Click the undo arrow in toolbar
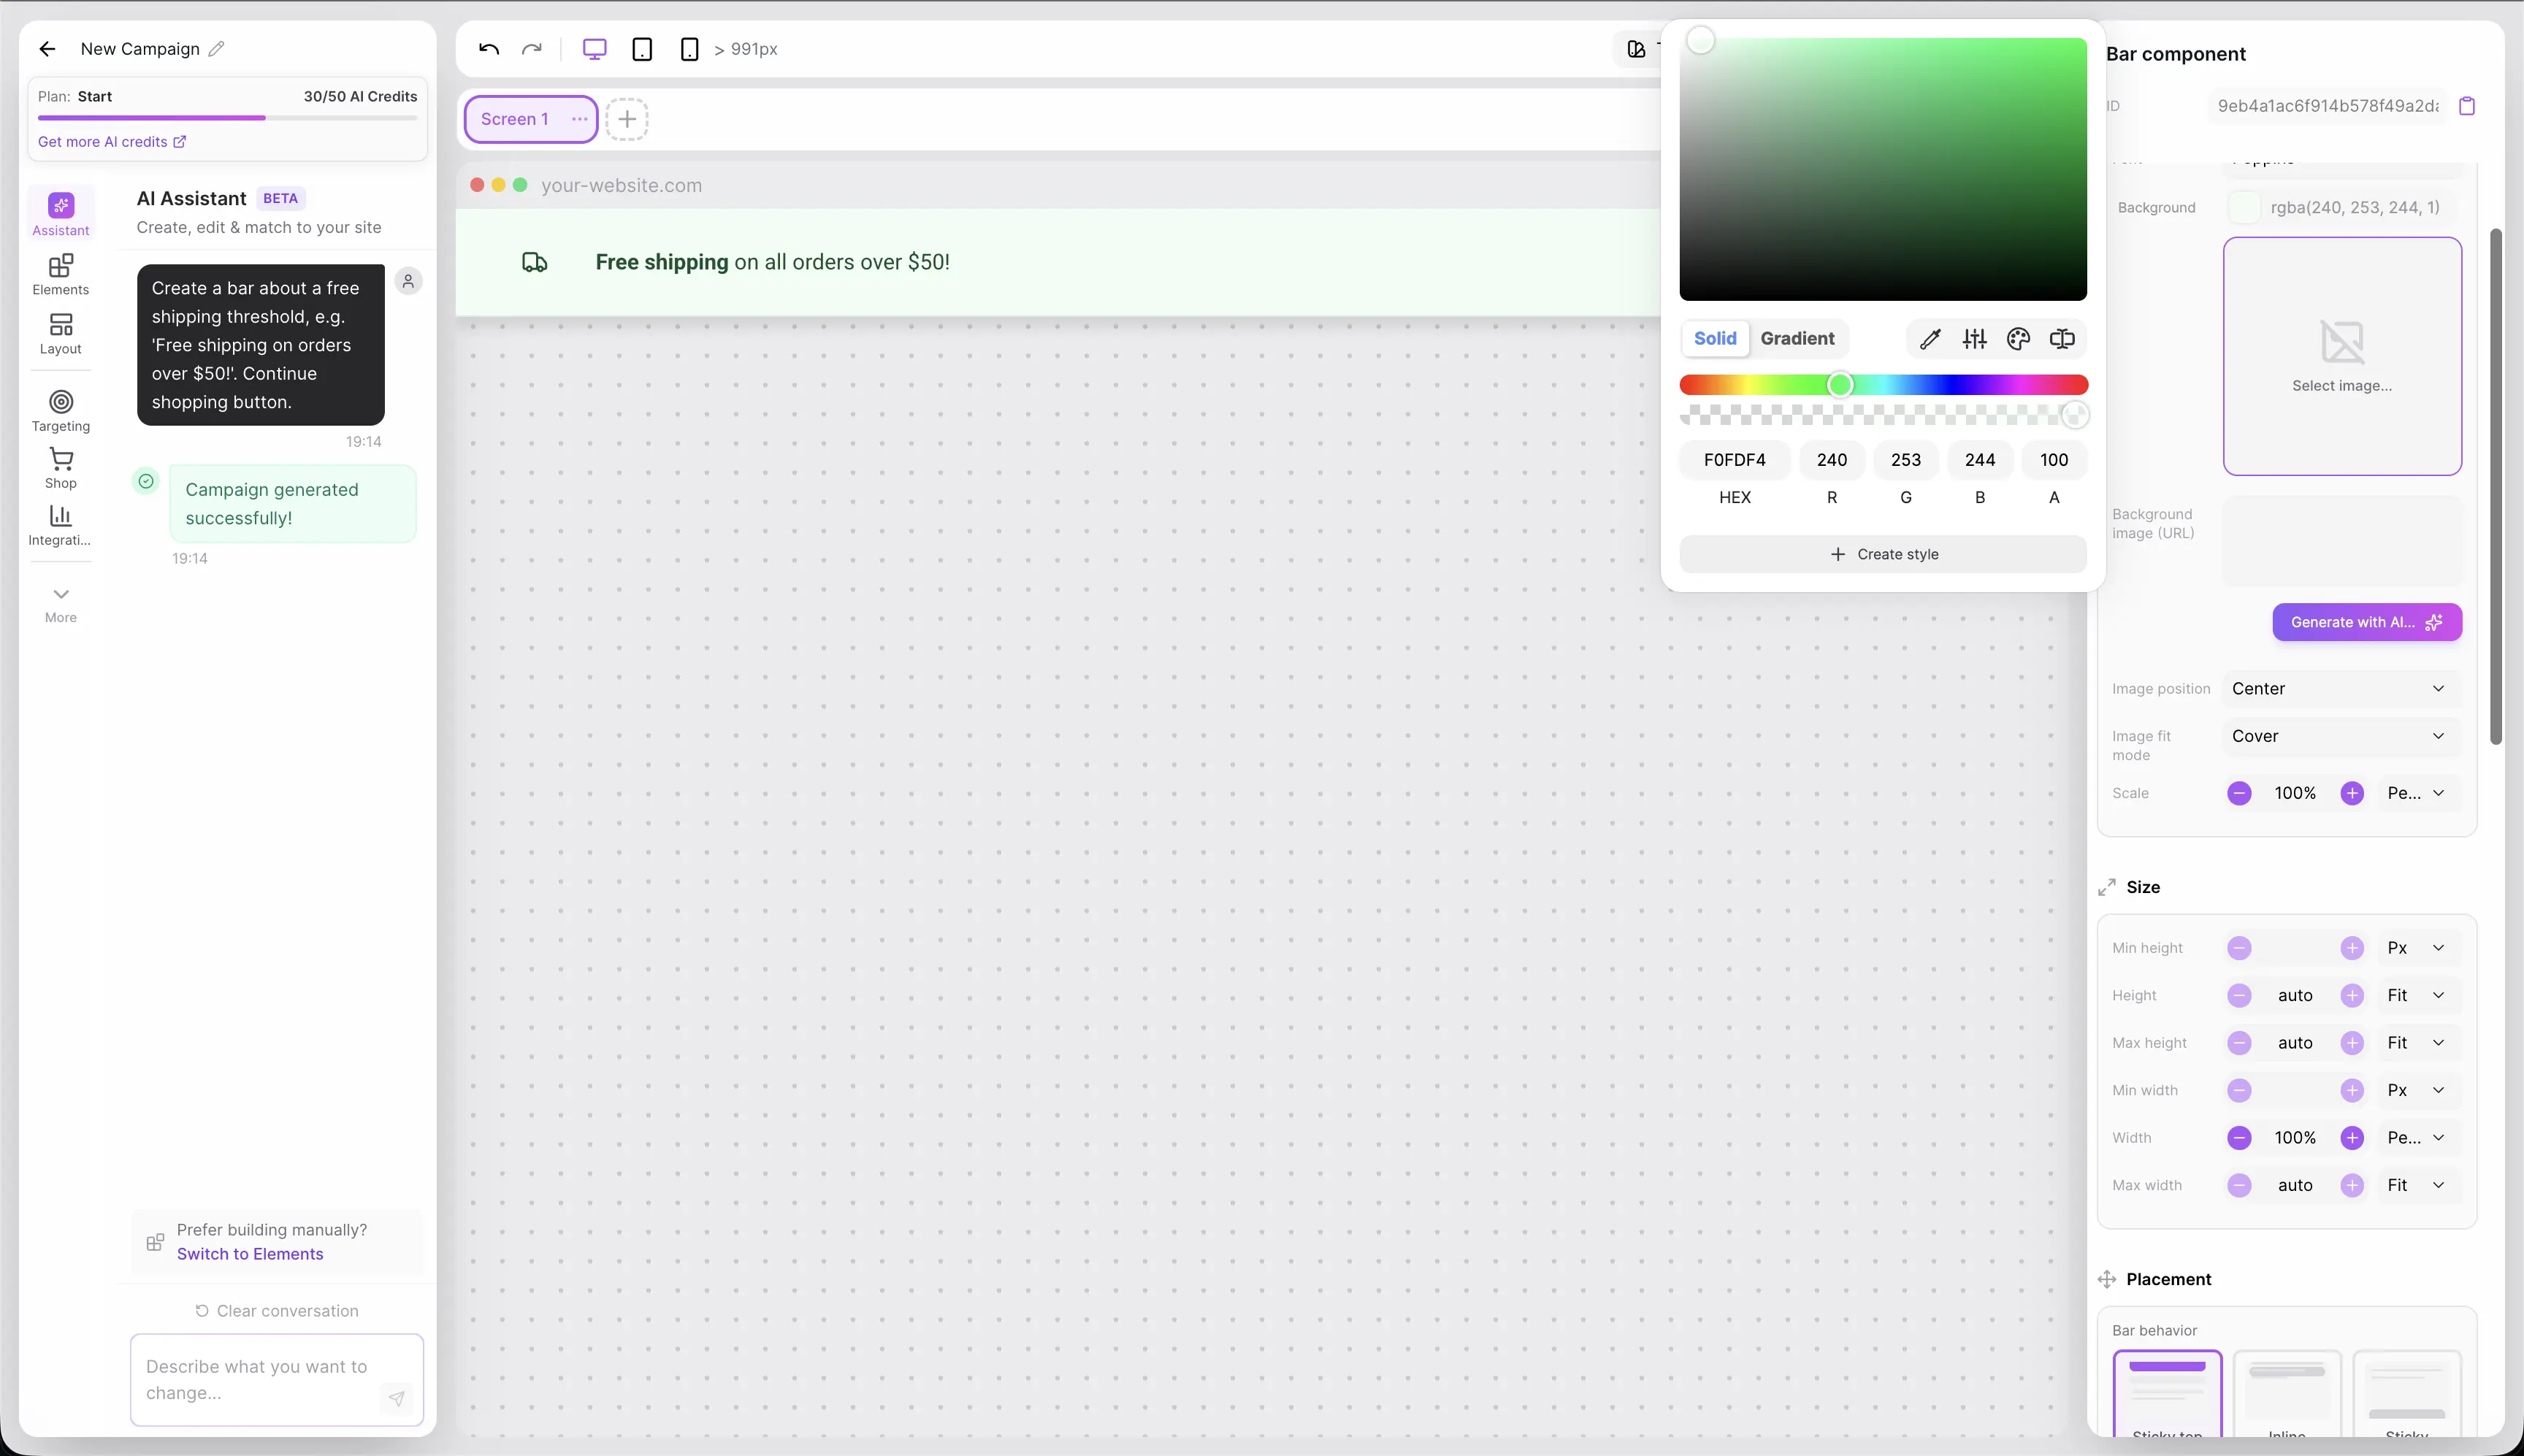2524x1456 pixels. coord(489,49)
